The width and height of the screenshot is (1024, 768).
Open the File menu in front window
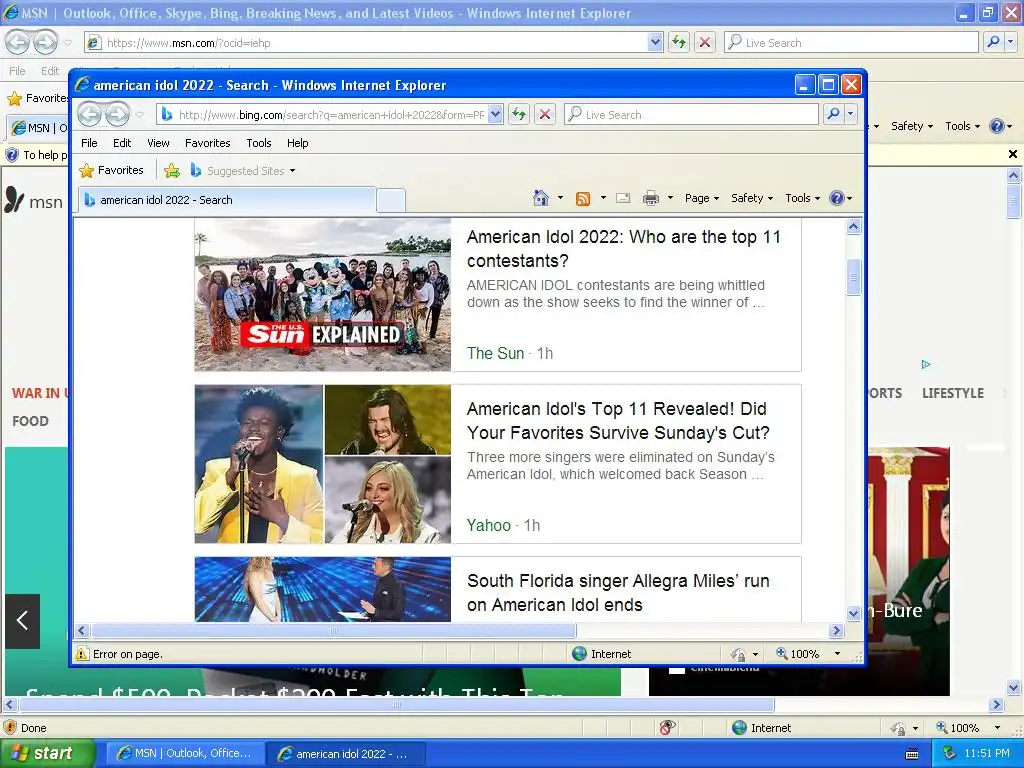[x=89, y=143]
